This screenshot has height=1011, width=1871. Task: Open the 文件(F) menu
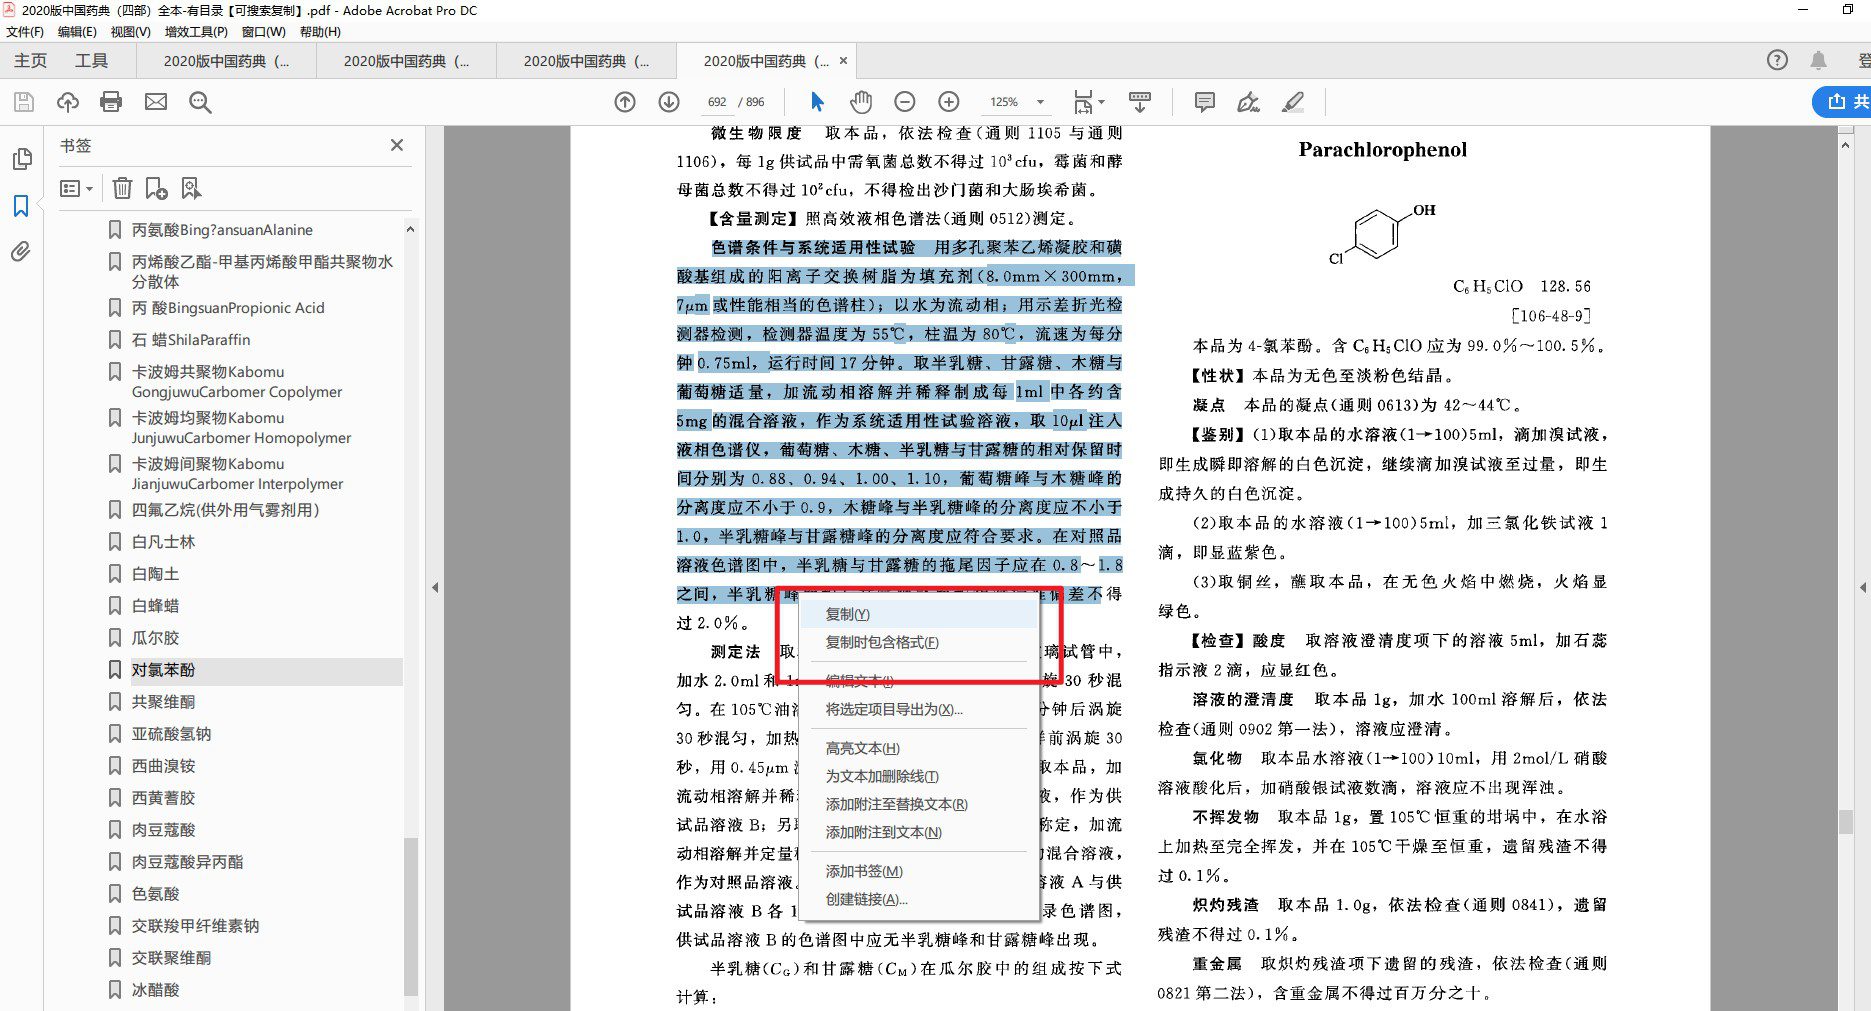click(x=25, y=32)
